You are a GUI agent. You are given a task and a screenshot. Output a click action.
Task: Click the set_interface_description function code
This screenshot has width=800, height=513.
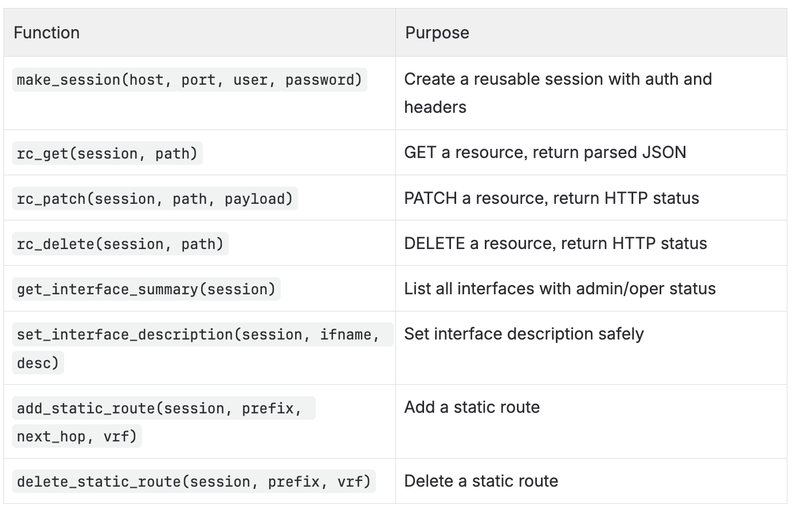tap(202, 349)
